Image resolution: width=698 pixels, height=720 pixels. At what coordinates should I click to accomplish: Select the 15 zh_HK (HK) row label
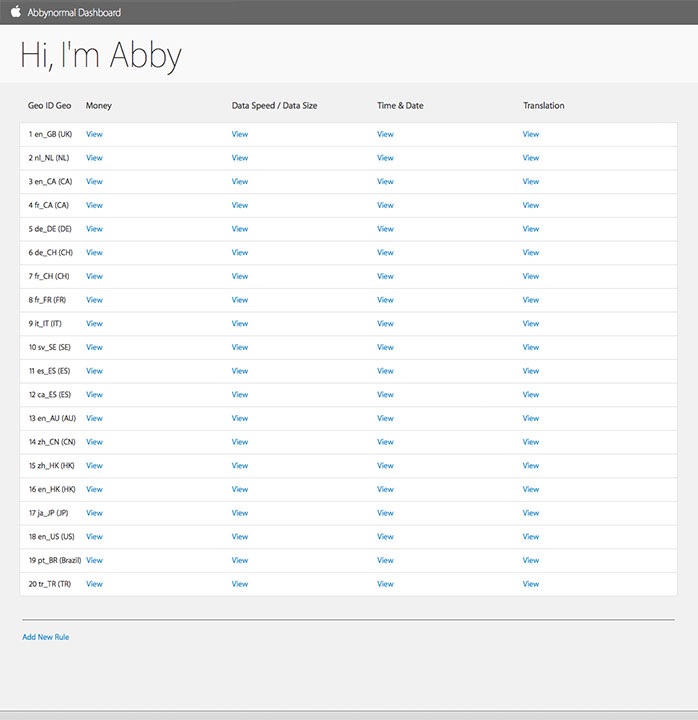click(x=52, y=466)
